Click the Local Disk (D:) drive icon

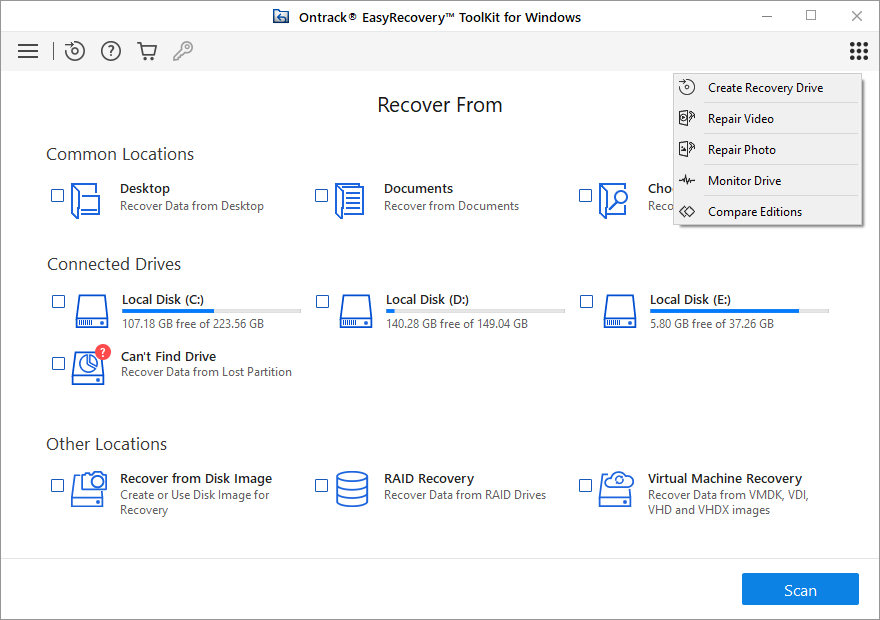356,311
